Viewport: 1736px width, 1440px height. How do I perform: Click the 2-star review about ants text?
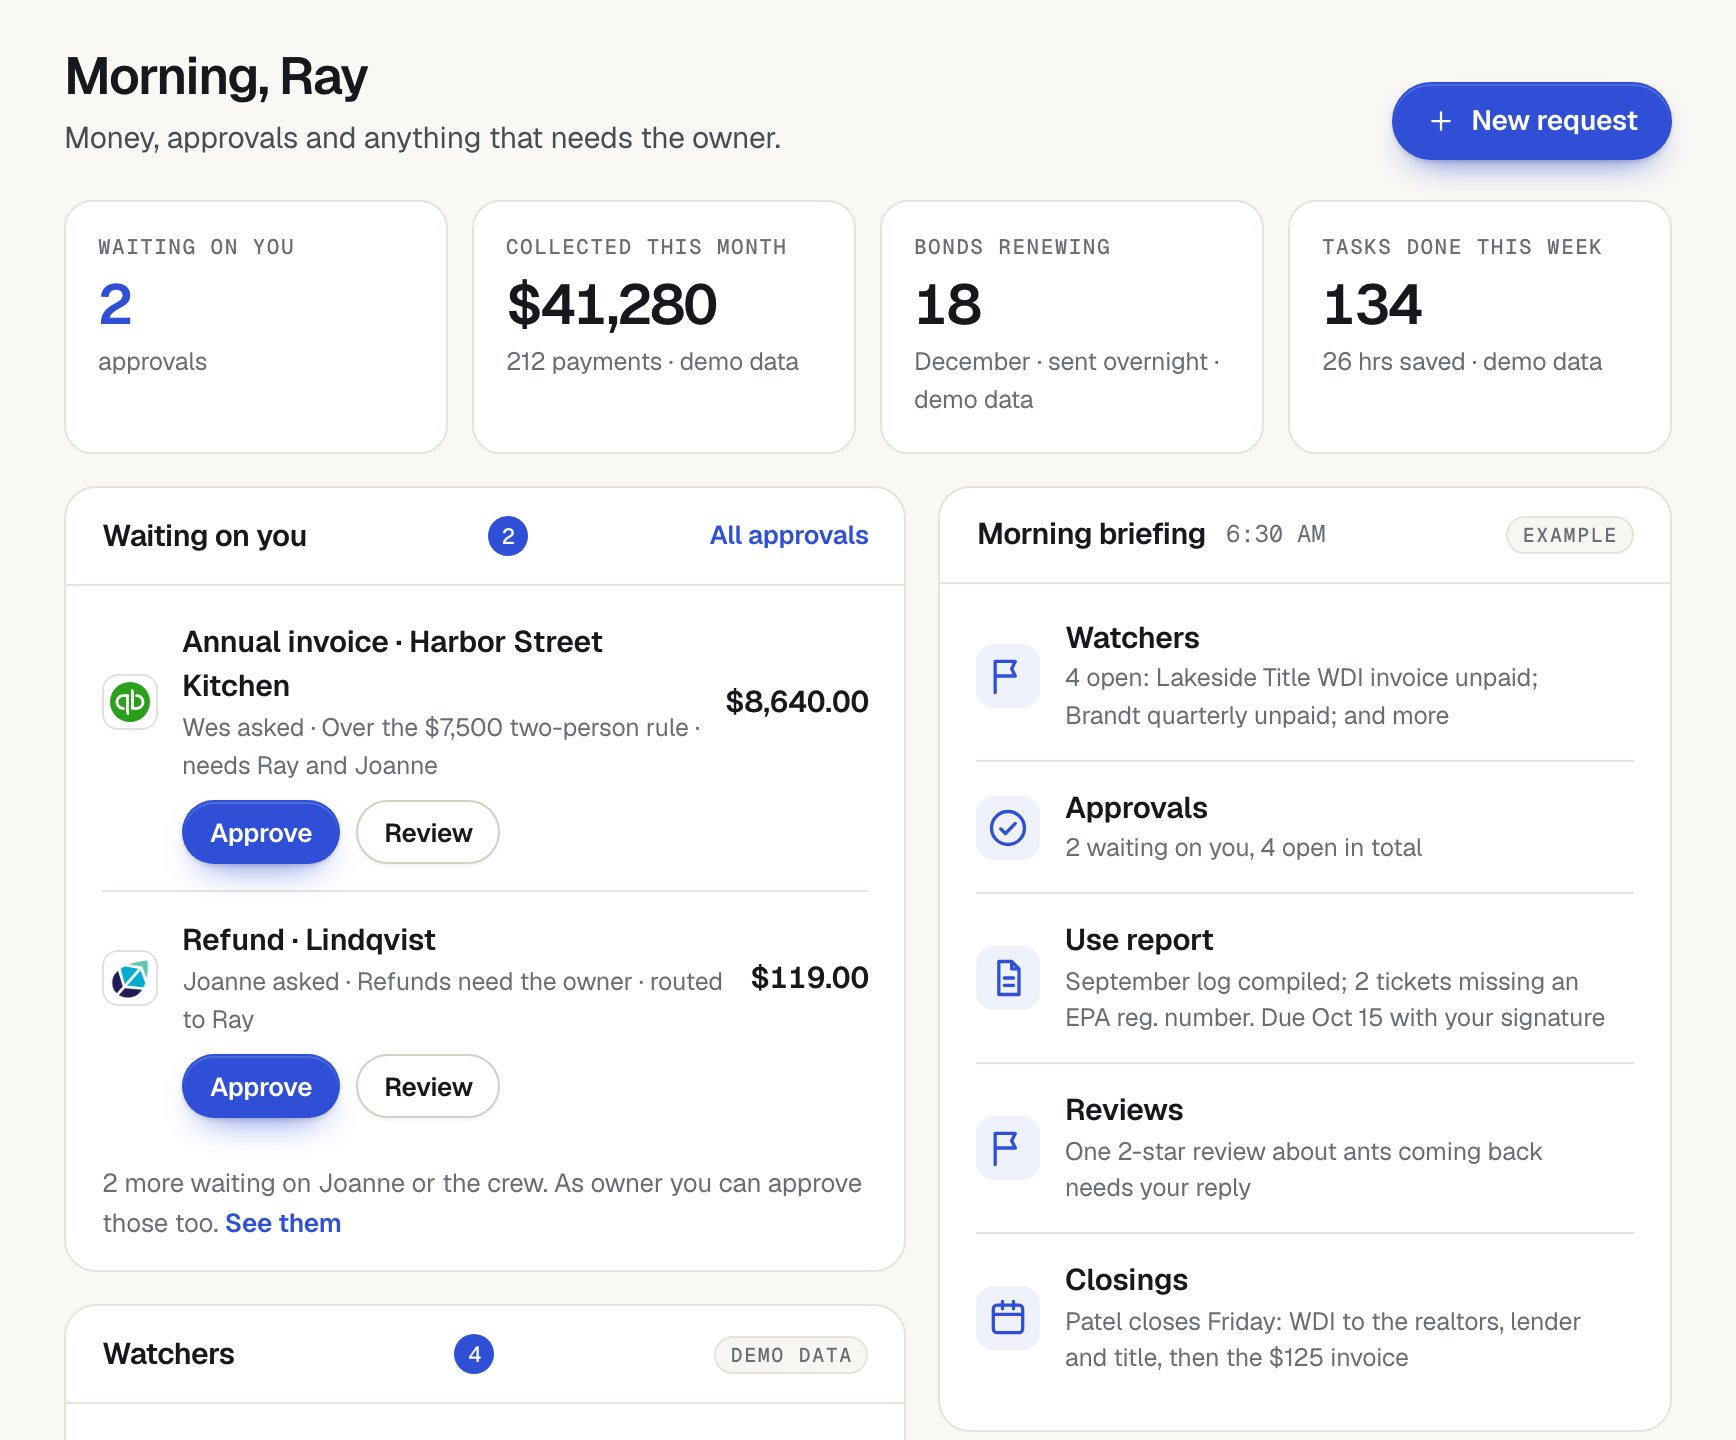pyautogui.click(x=1304, y=1170)
